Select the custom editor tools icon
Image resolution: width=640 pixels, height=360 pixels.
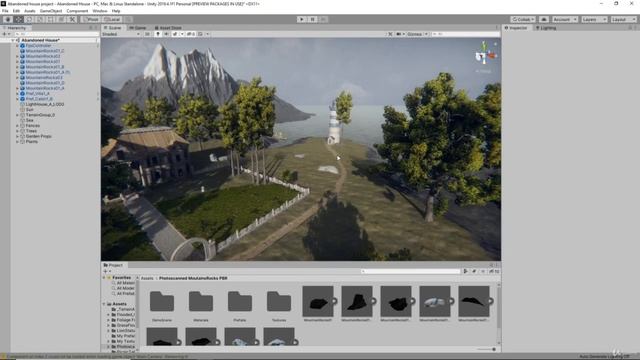[x=72, y=19]
